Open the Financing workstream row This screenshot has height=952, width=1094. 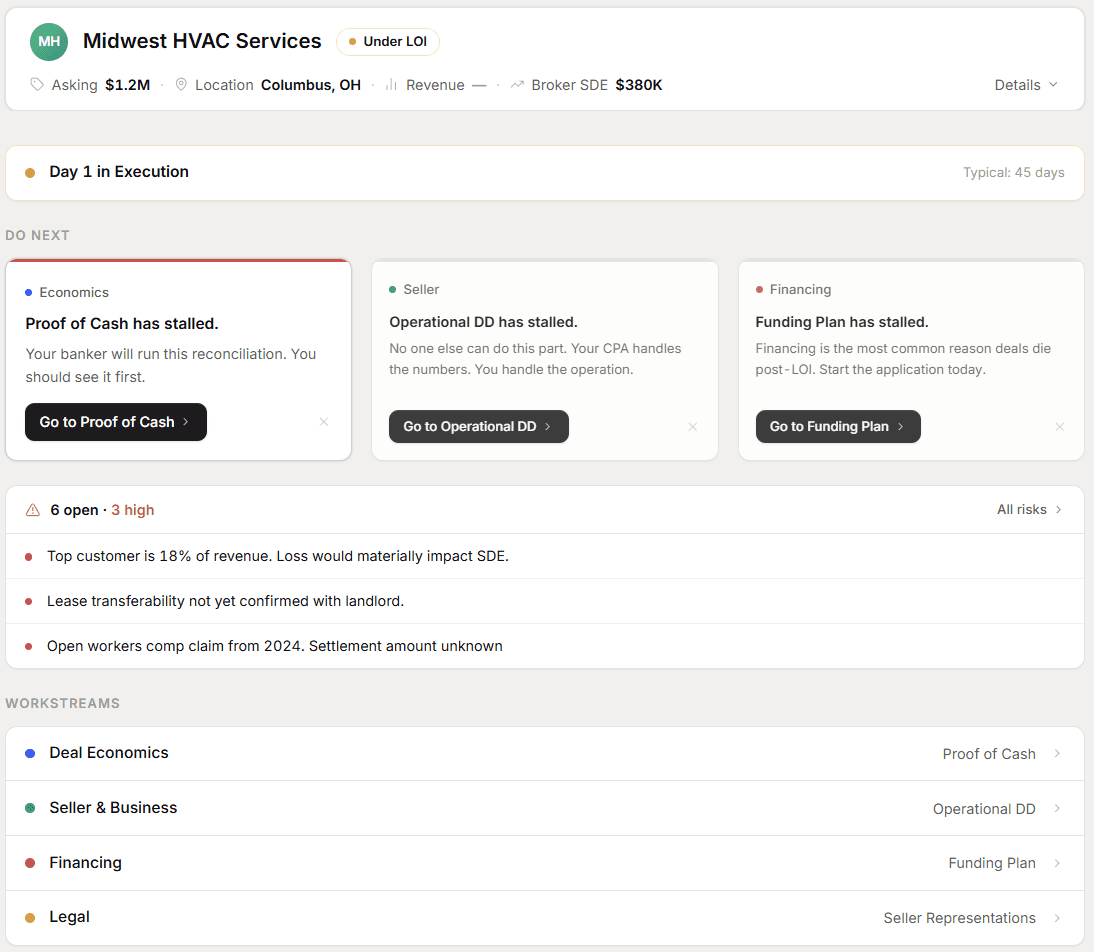[x=545, y=863]
